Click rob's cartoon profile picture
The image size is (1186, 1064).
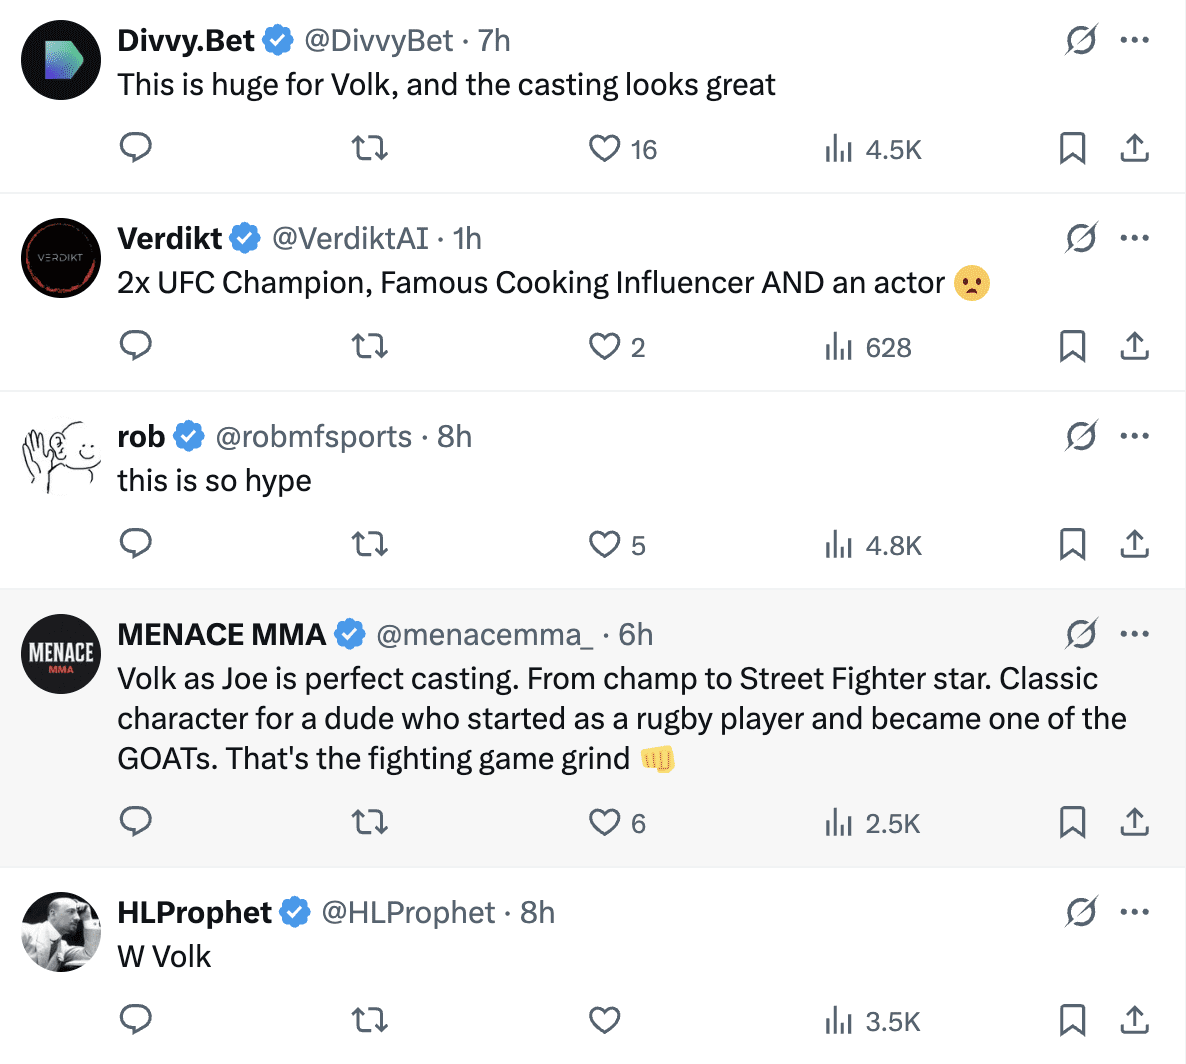click(61, 456)
